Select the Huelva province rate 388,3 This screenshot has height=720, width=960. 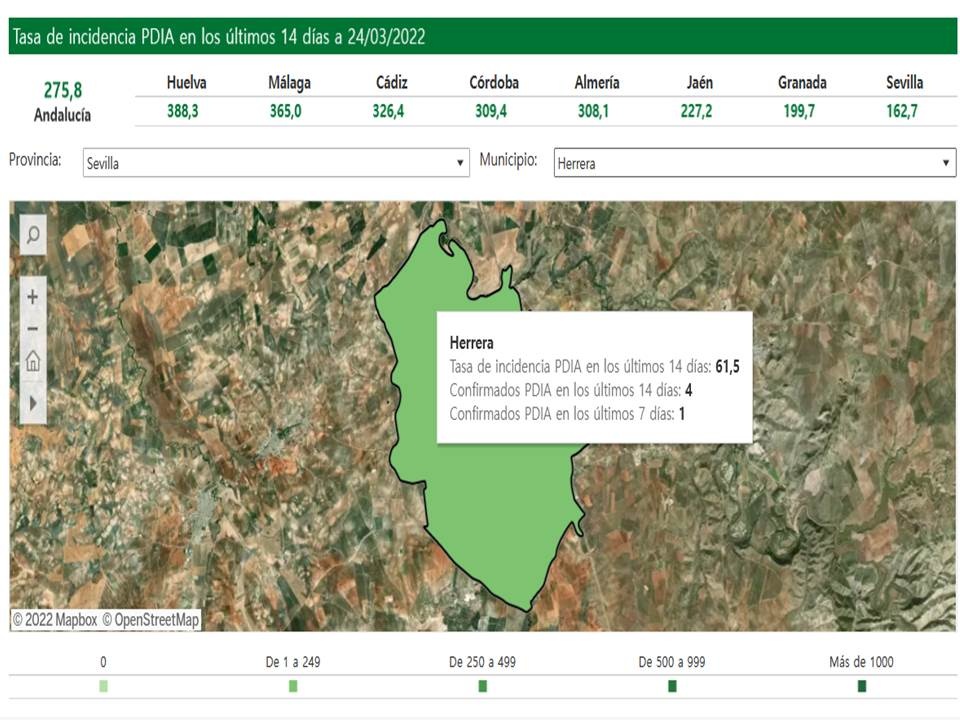click(183, 112)
